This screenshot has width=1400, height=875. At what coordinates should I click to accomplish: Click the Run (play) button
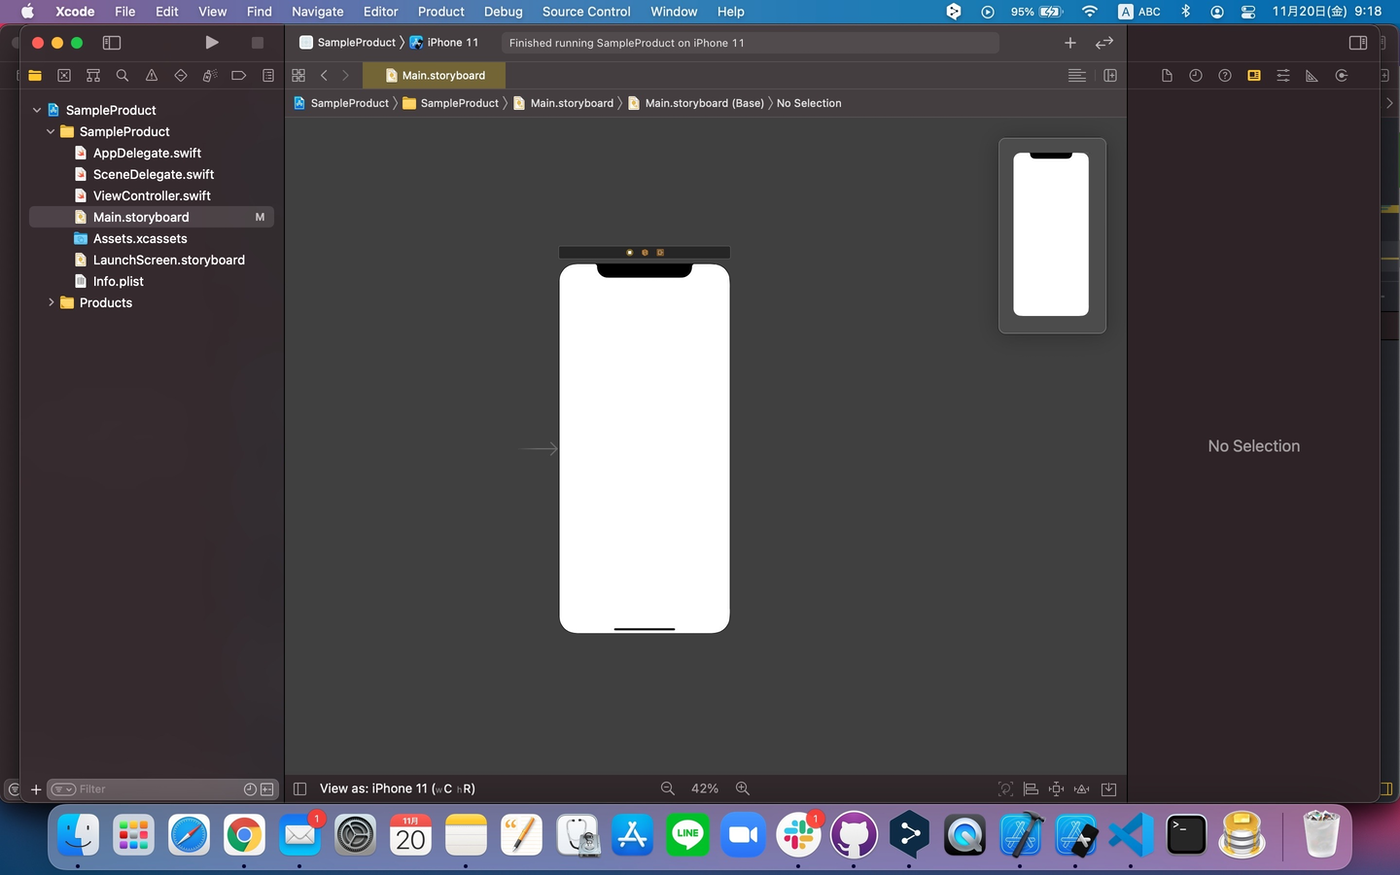211,42
